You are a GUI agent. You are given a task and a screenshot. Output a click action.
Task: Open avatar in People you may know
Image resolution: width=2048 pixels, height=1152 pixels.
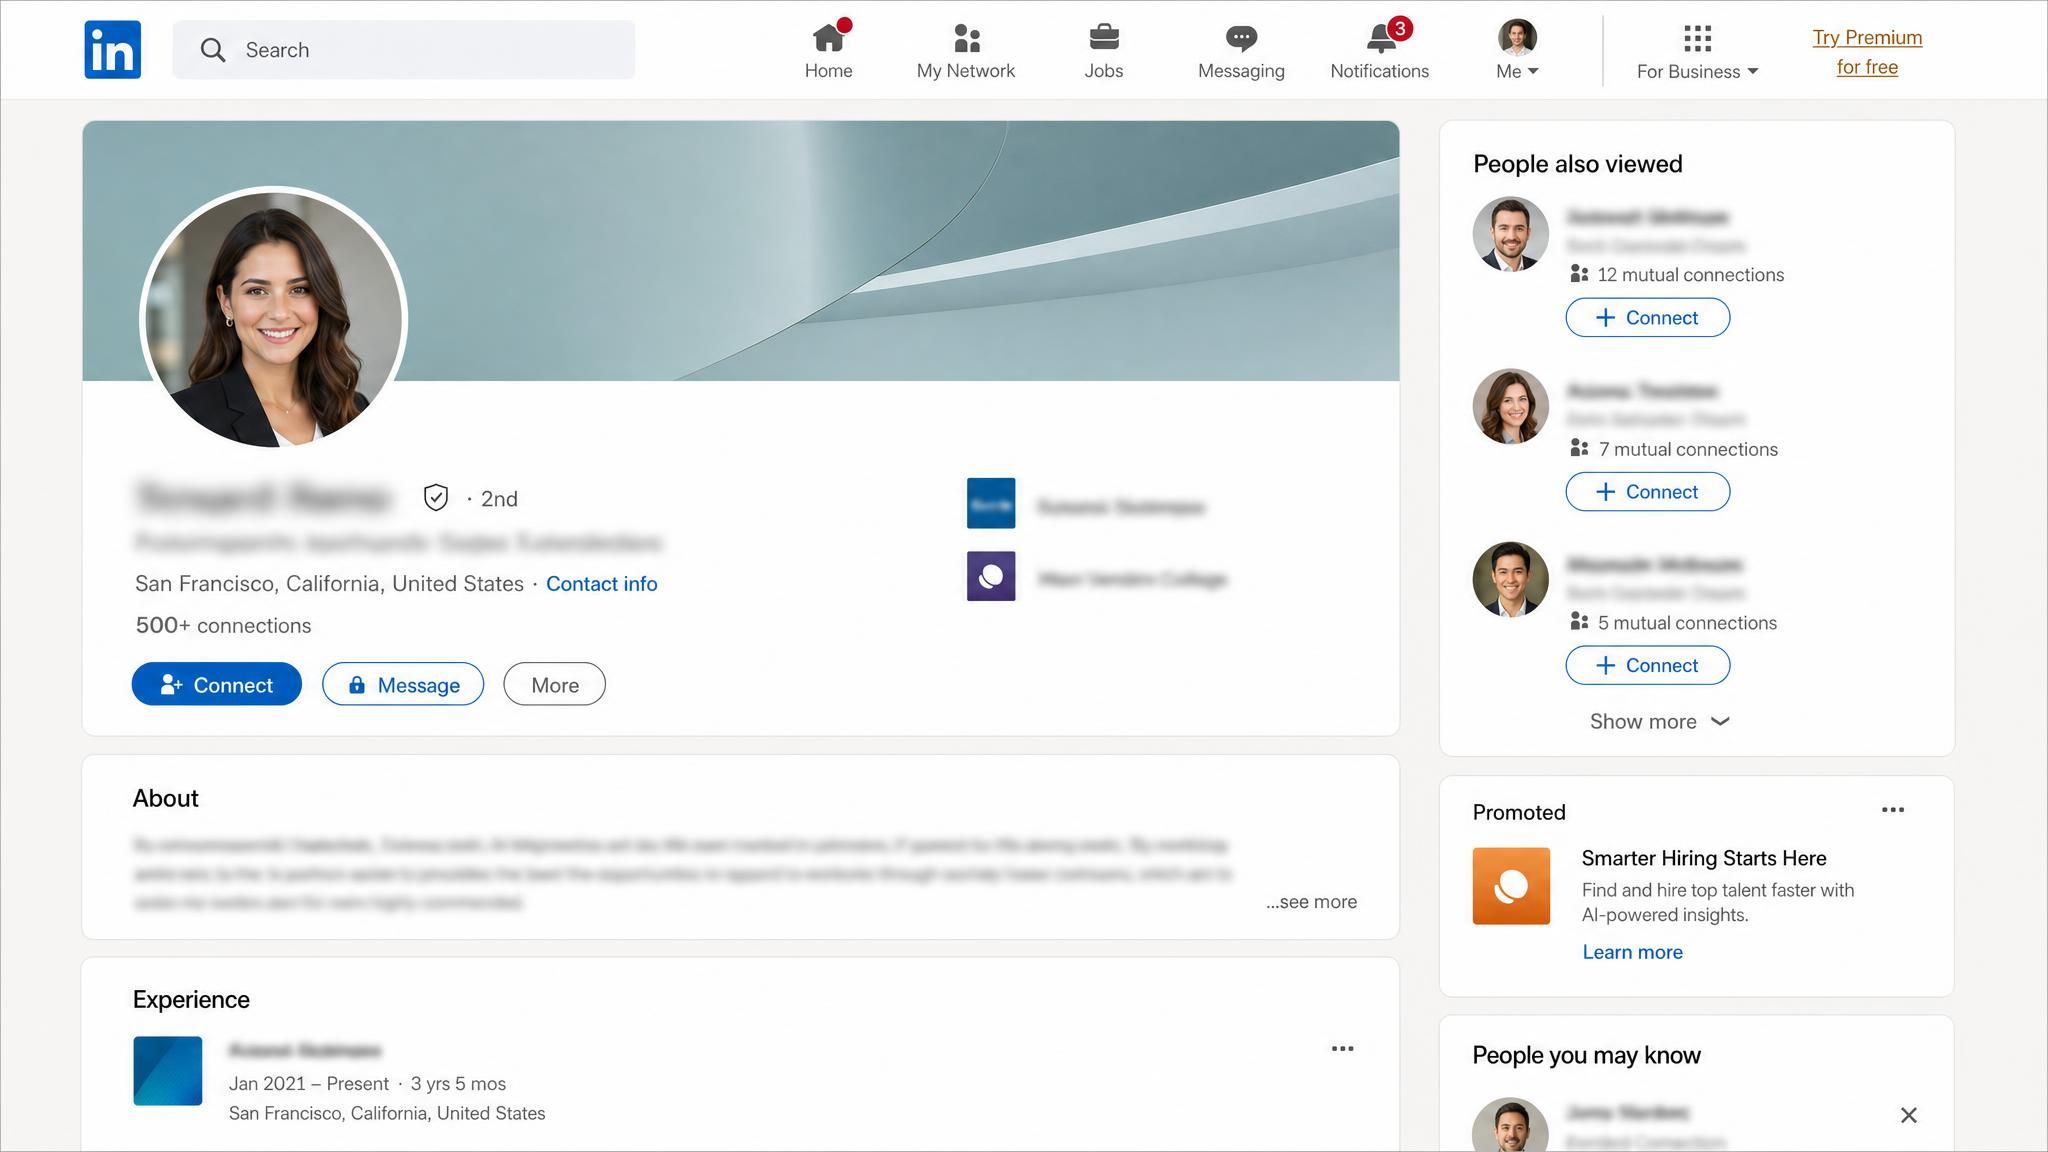1510,1126
